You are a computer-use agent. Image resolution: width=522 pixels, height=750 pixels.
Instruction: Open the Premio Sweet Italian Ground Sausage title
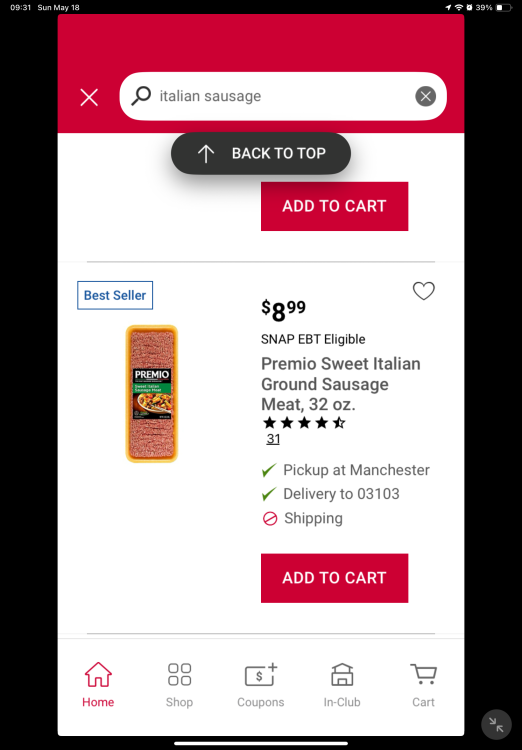341,384
